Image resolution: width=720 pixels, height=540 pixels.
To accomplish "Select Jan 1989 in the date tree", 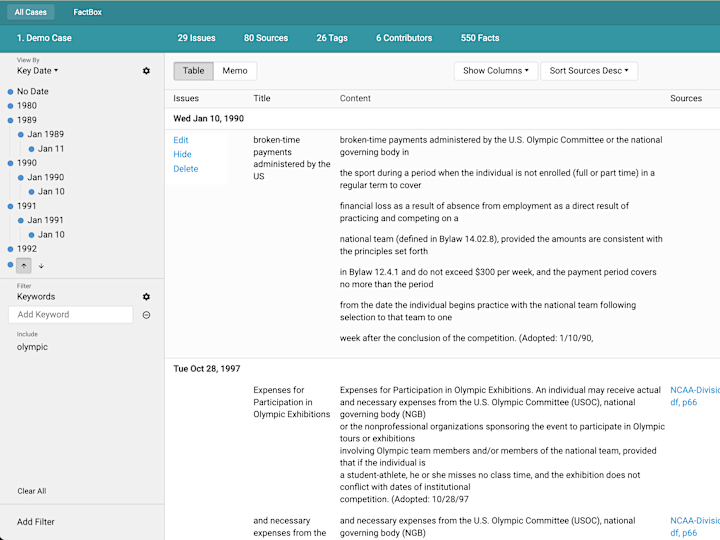I will (x=45, y=134).
